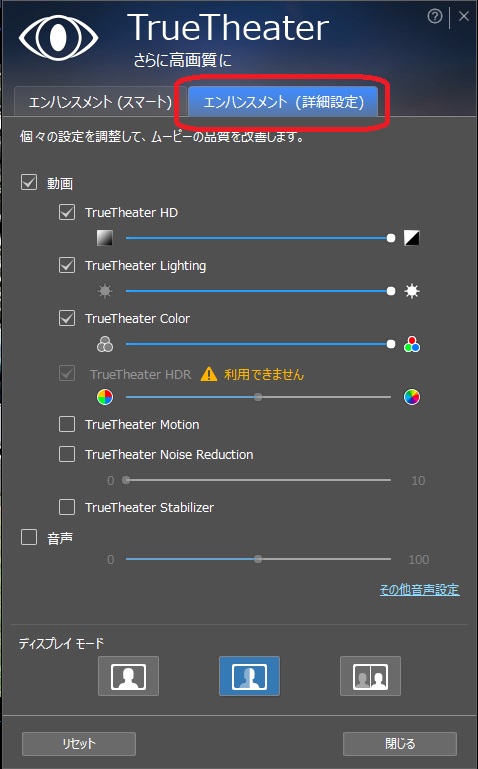Screen dimensions: 478x769
Task: Toggle the 音声 audio checkbox
Action: point(29,537)
